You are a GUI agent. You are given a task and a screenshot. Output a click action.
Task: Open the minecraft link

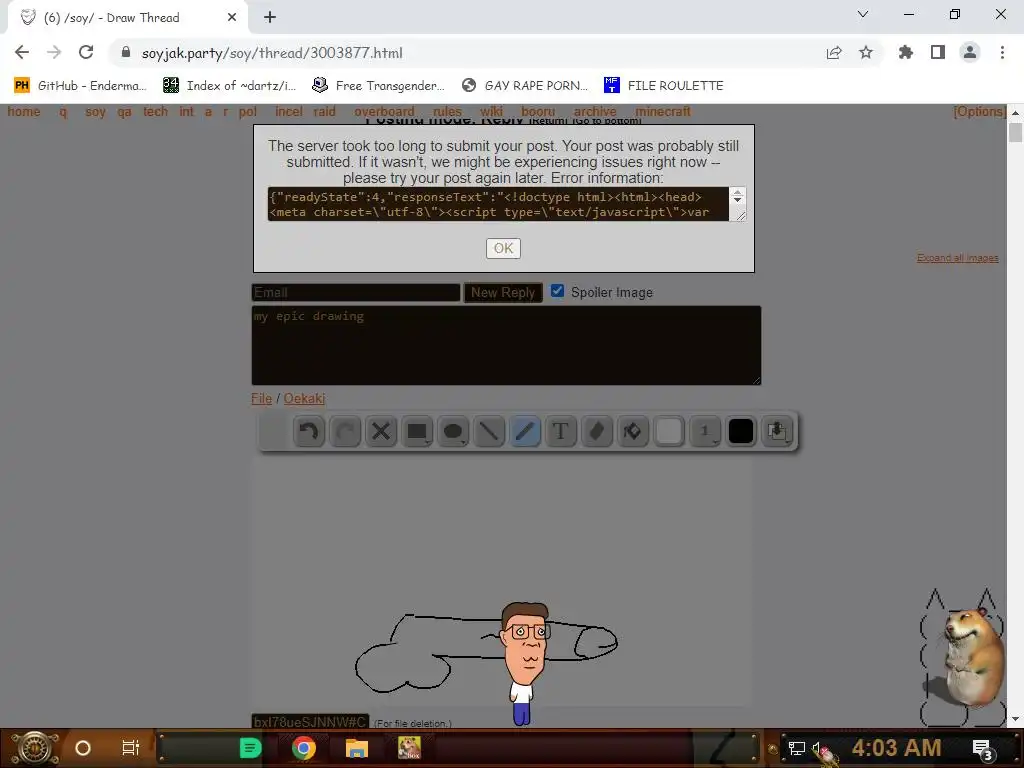pyautogui.click(x=663, y=112)
